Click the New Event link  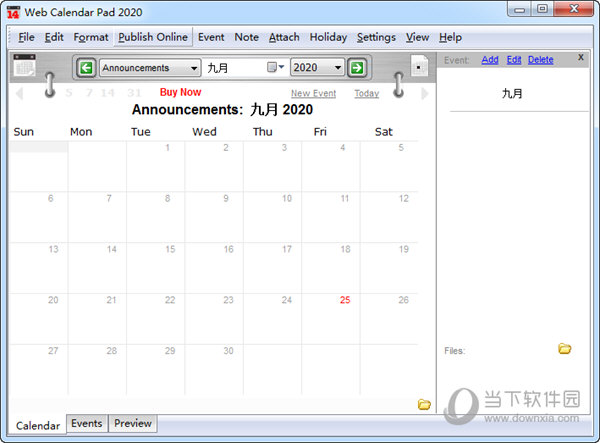coord(313,93)
